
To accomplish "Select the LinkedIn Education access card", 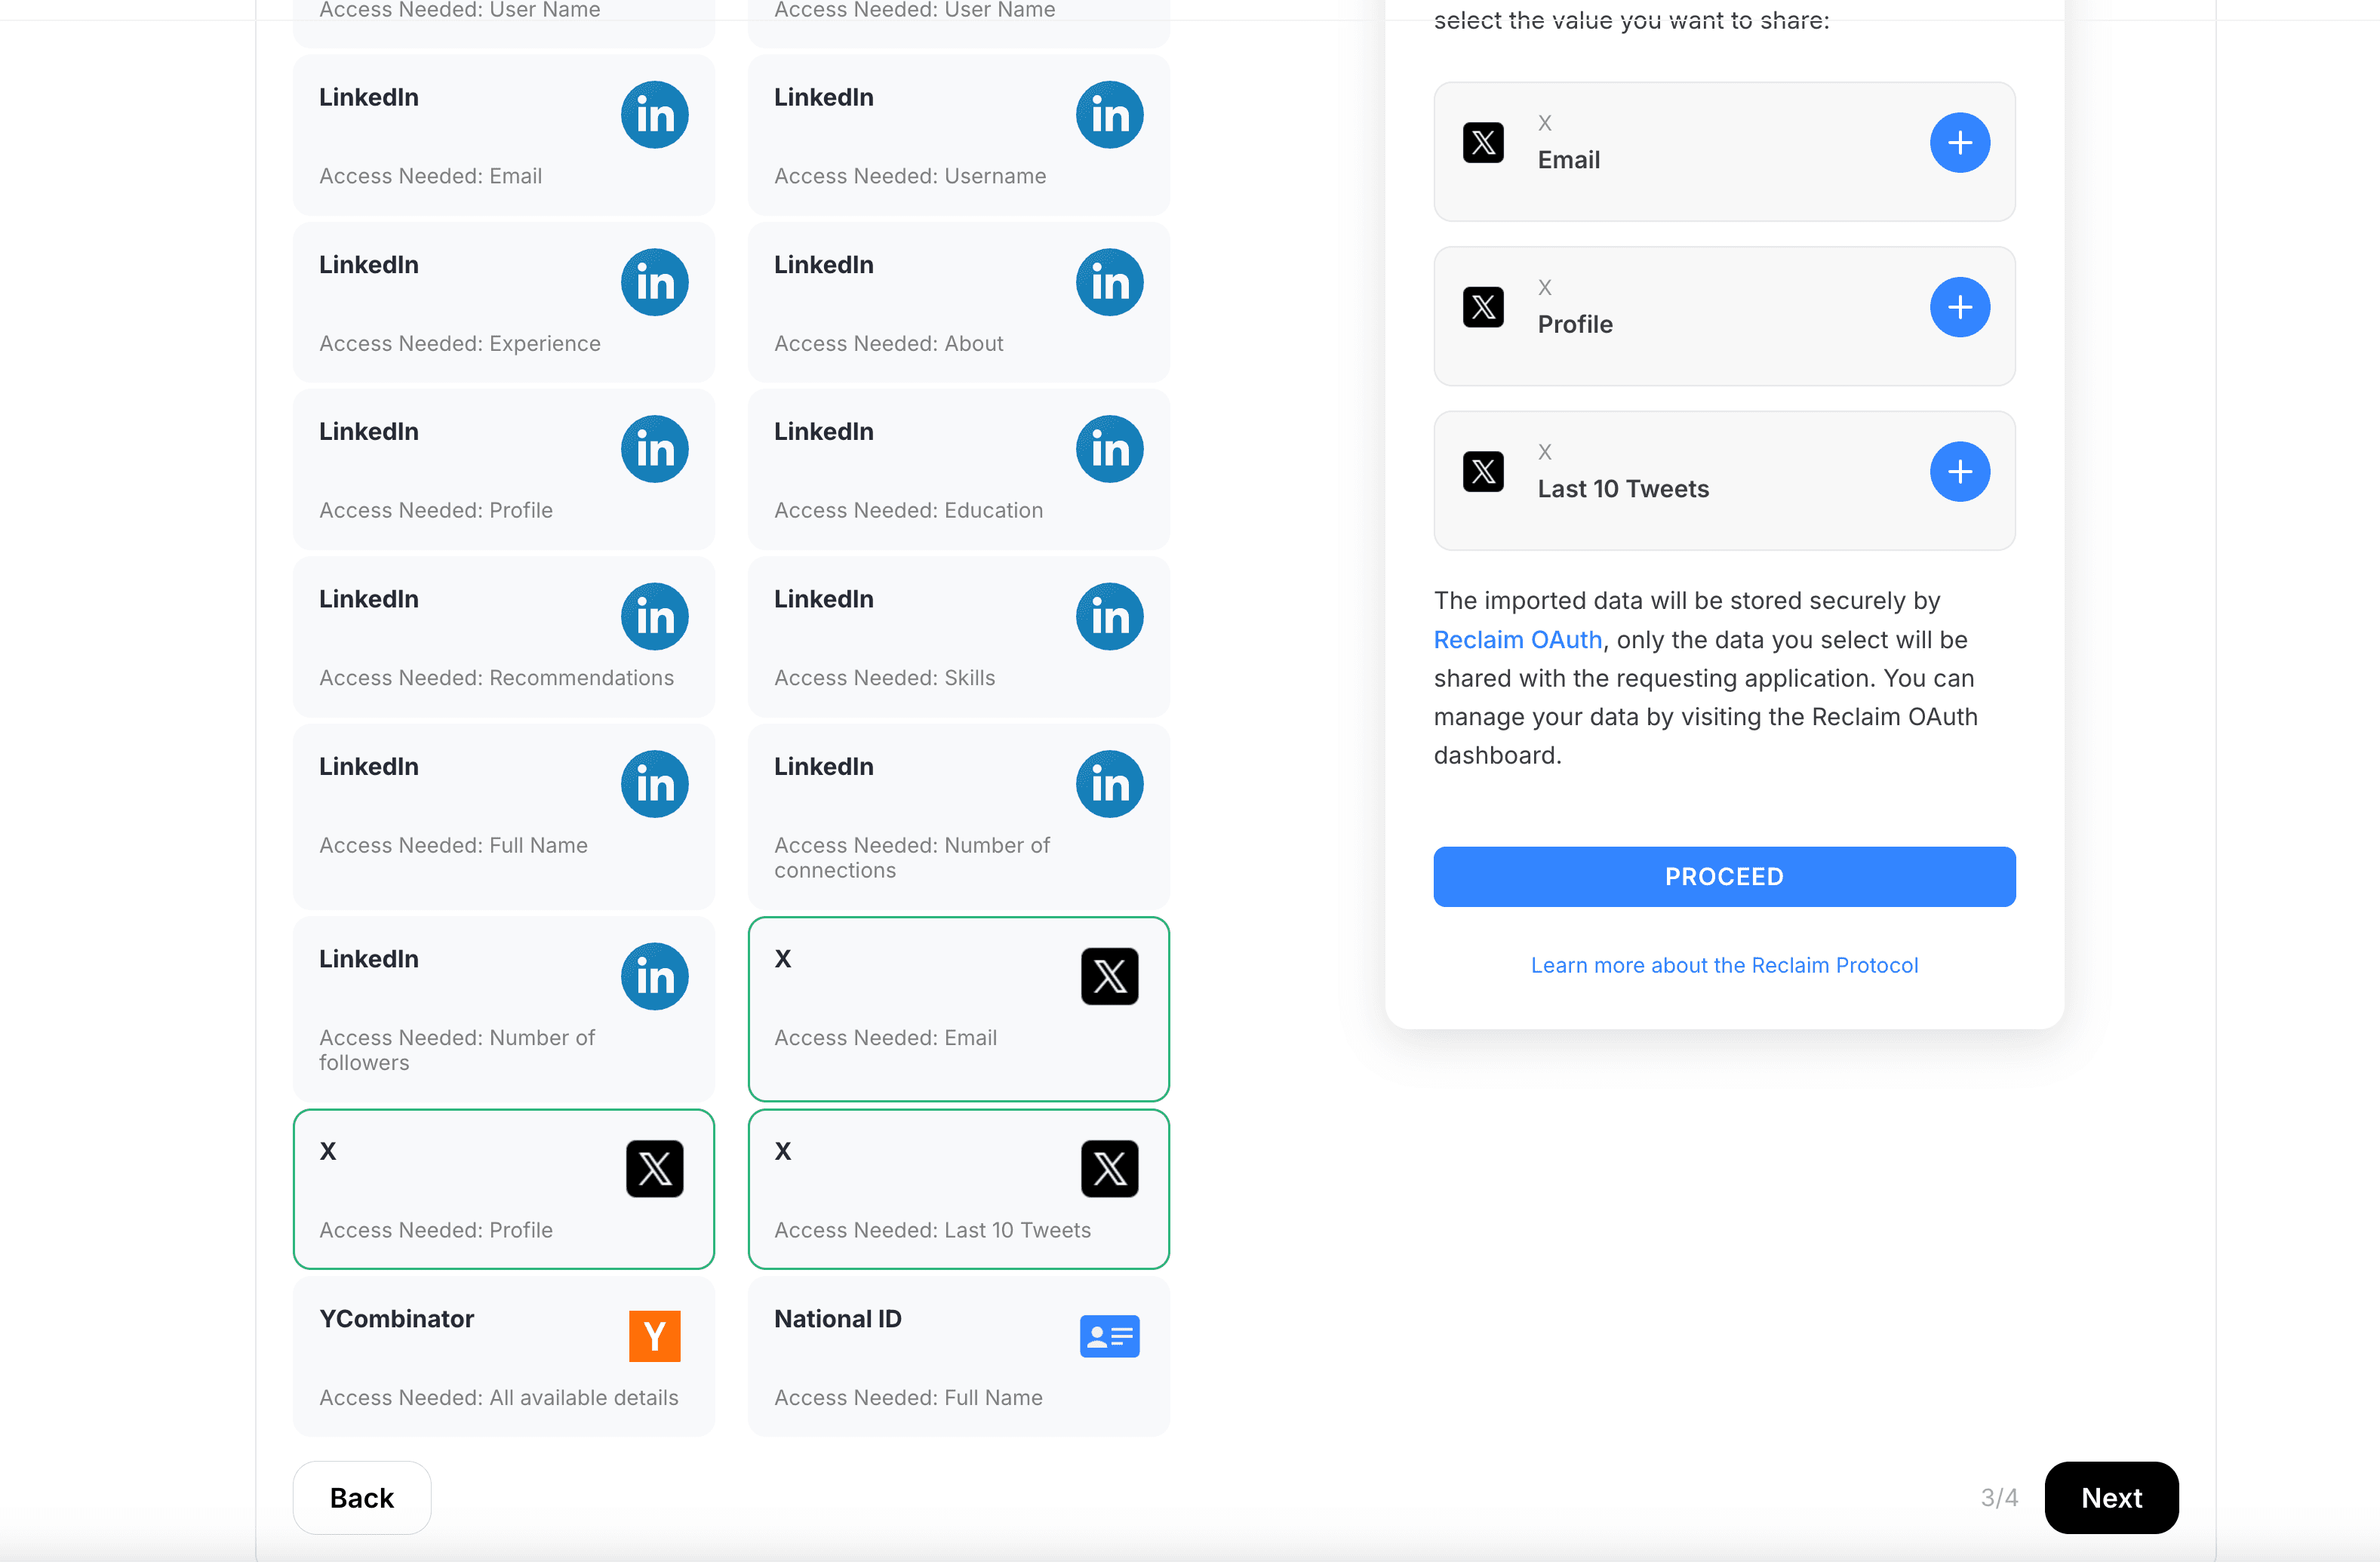I will [959, 469].
